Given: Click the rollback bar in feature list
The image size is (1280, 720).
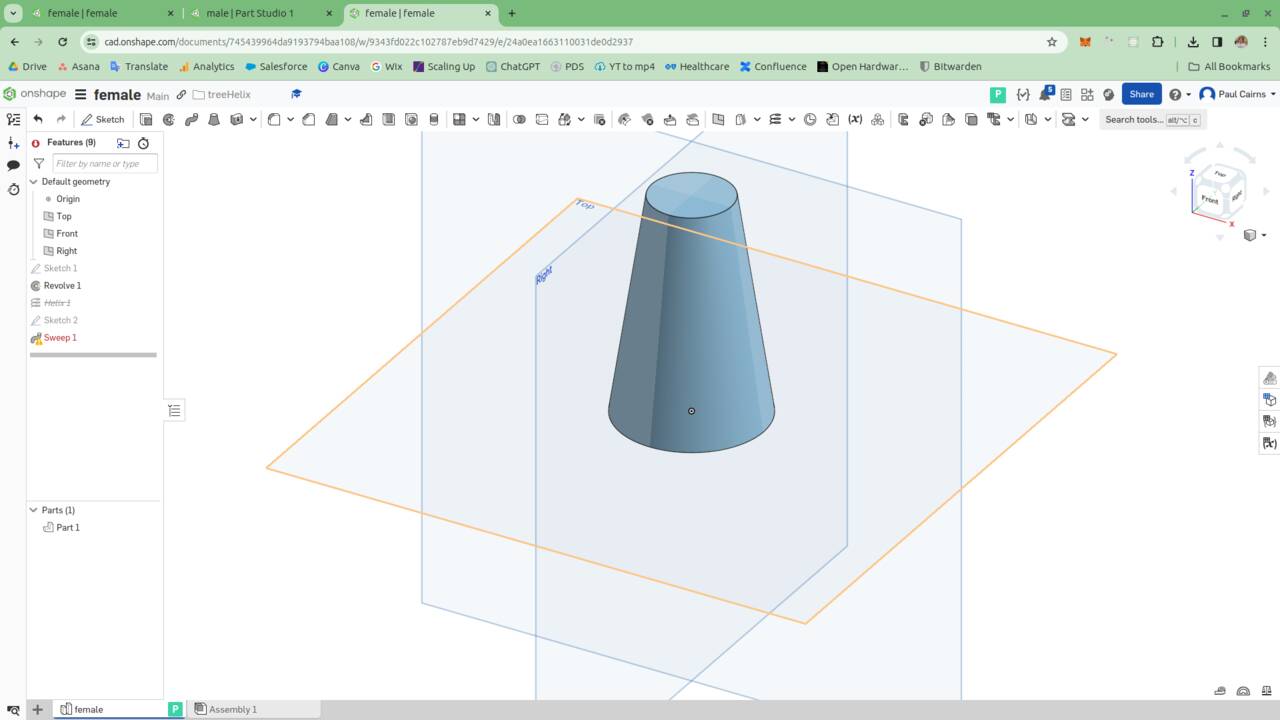Looking at the screenshot, I should [x=93, y=355].
